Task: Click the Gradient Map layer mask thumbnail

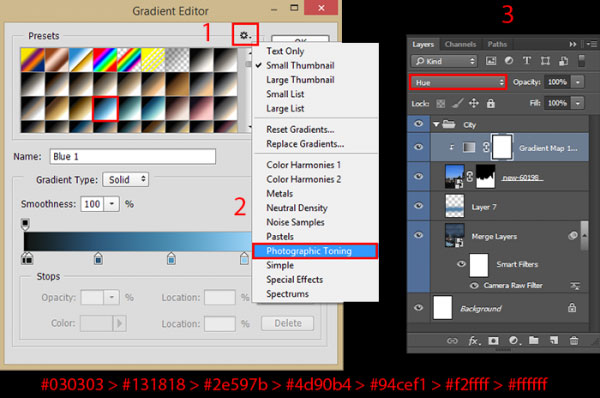Action: pyautogui.click(x=502, y=147)
